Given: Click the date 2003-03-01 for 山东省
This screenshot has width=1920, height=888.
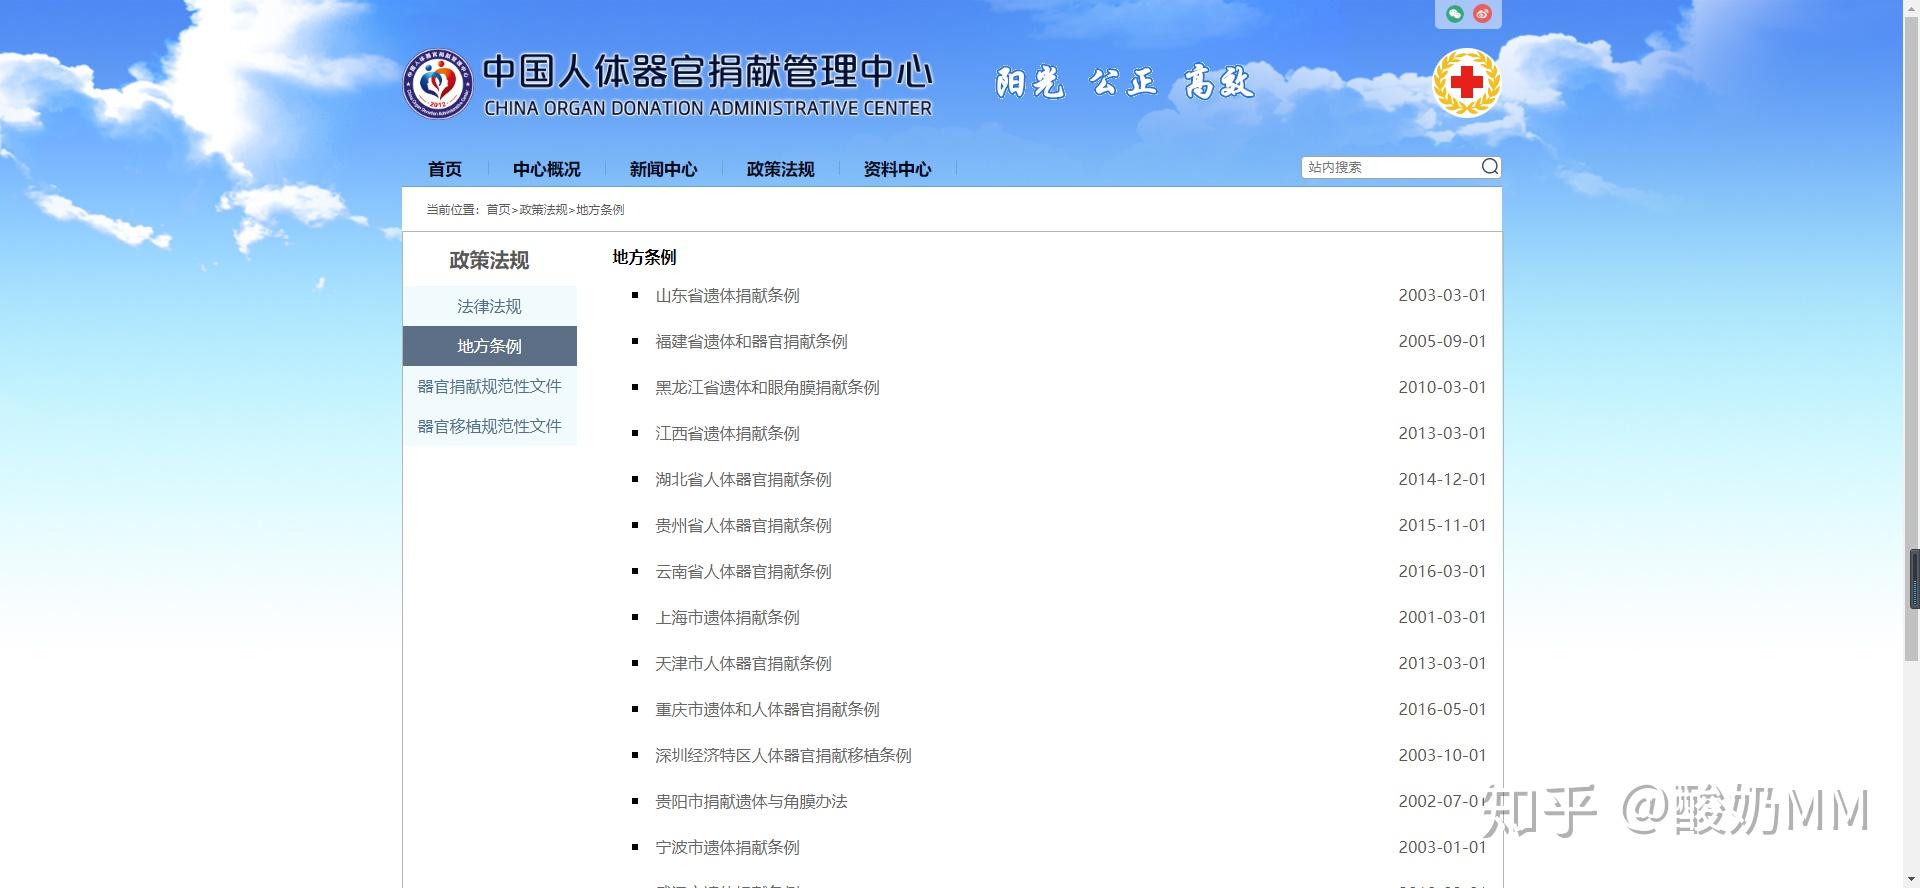Looking at the screenshot, I should pyautogui.click(x=1442, y=296).
